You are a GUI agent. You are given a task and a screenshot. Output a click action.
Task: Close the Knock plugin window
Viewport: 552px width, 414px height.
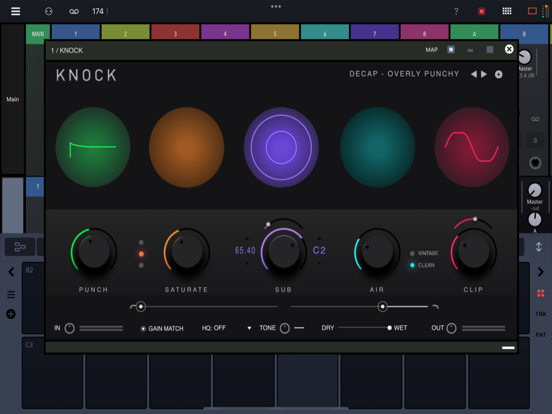coord(509,49)
